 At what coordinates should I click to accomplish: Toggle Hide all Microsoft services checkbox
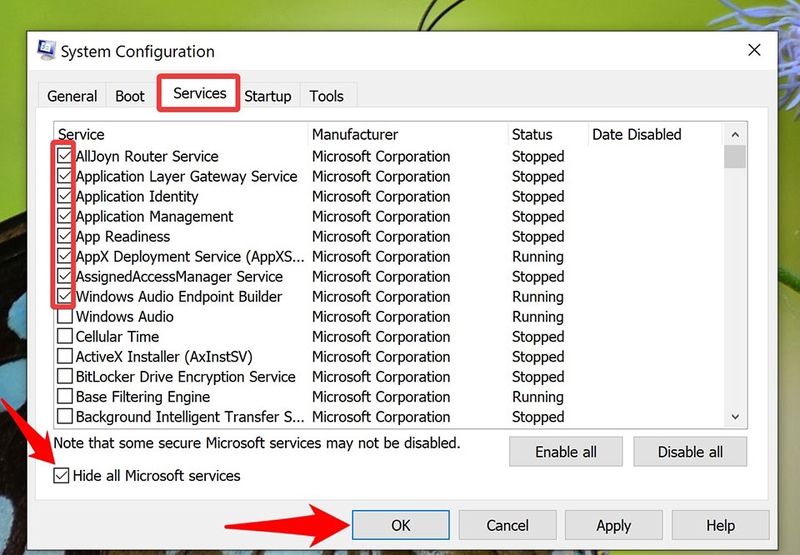pos(61,475)
